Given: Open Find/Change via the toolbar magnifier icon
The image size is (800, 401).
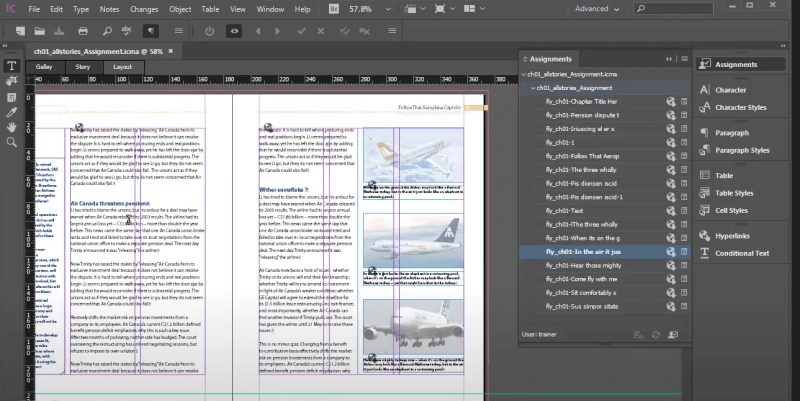Looking at the screenshot, I should pos(107,31).
